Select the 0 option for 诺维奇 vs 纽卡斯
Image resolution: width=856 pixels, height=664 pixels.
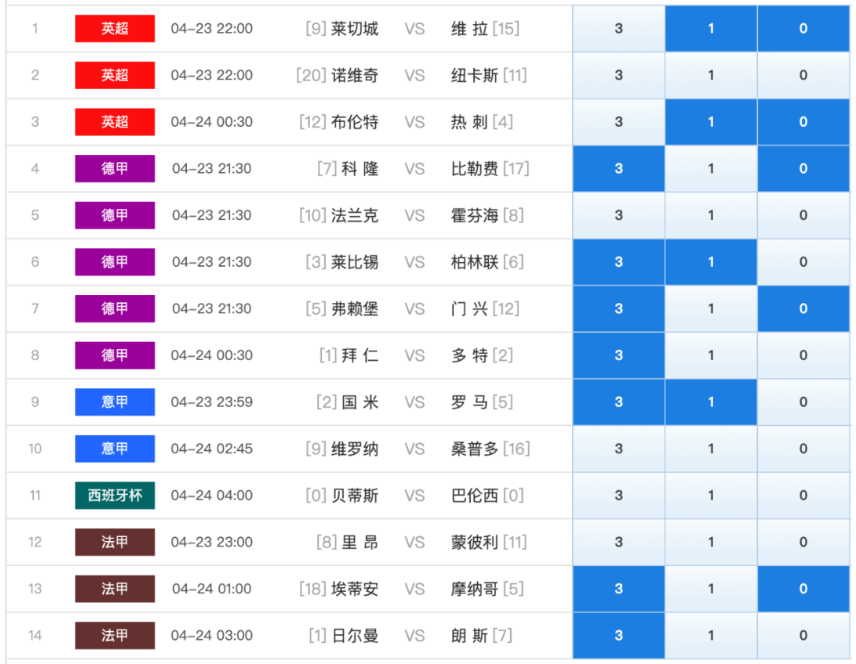click(803, 75)
